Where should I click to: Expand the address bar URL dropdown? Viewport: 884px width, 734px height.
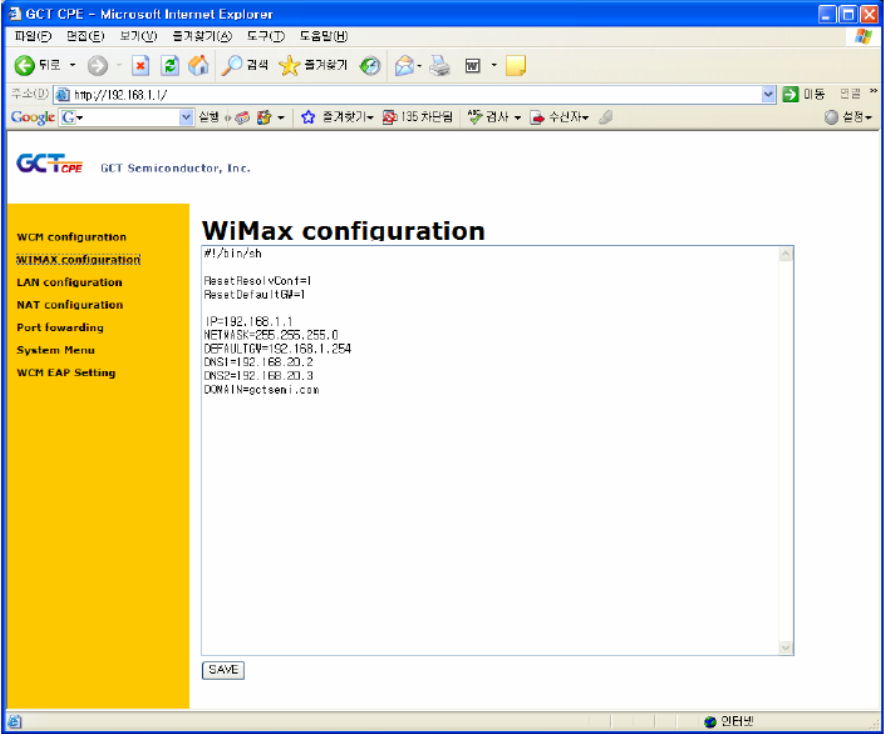(768, 95)
